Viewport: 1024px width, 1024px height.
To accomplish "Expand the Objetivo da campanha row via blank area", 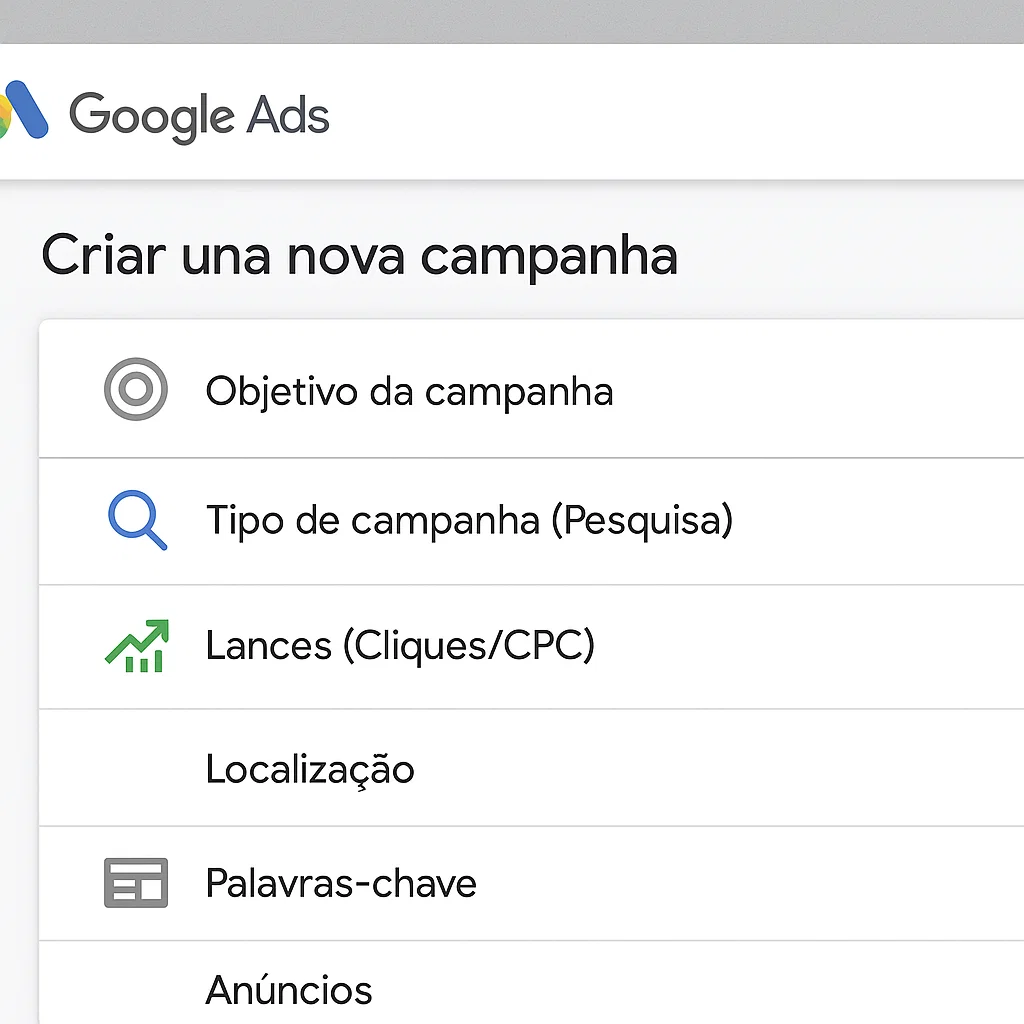I will (819, 389).
